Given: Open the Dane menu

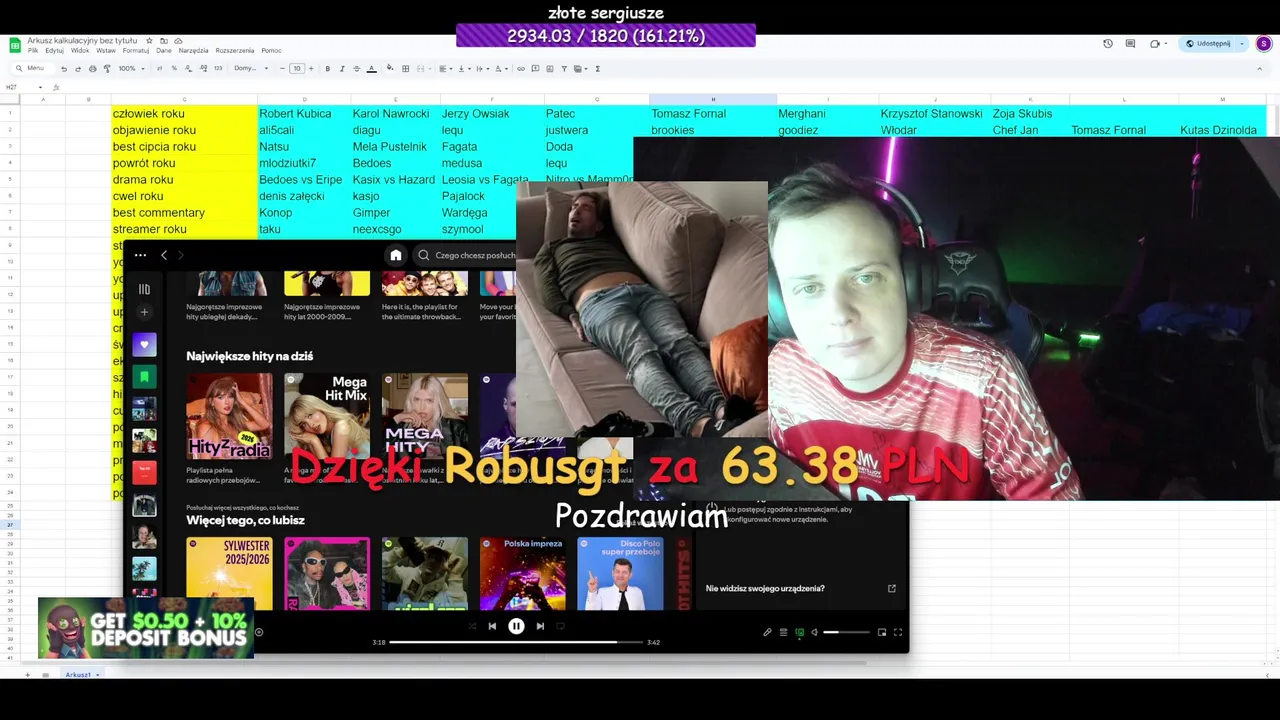Looking at the screenshot, I should click(x=164, y=50).
